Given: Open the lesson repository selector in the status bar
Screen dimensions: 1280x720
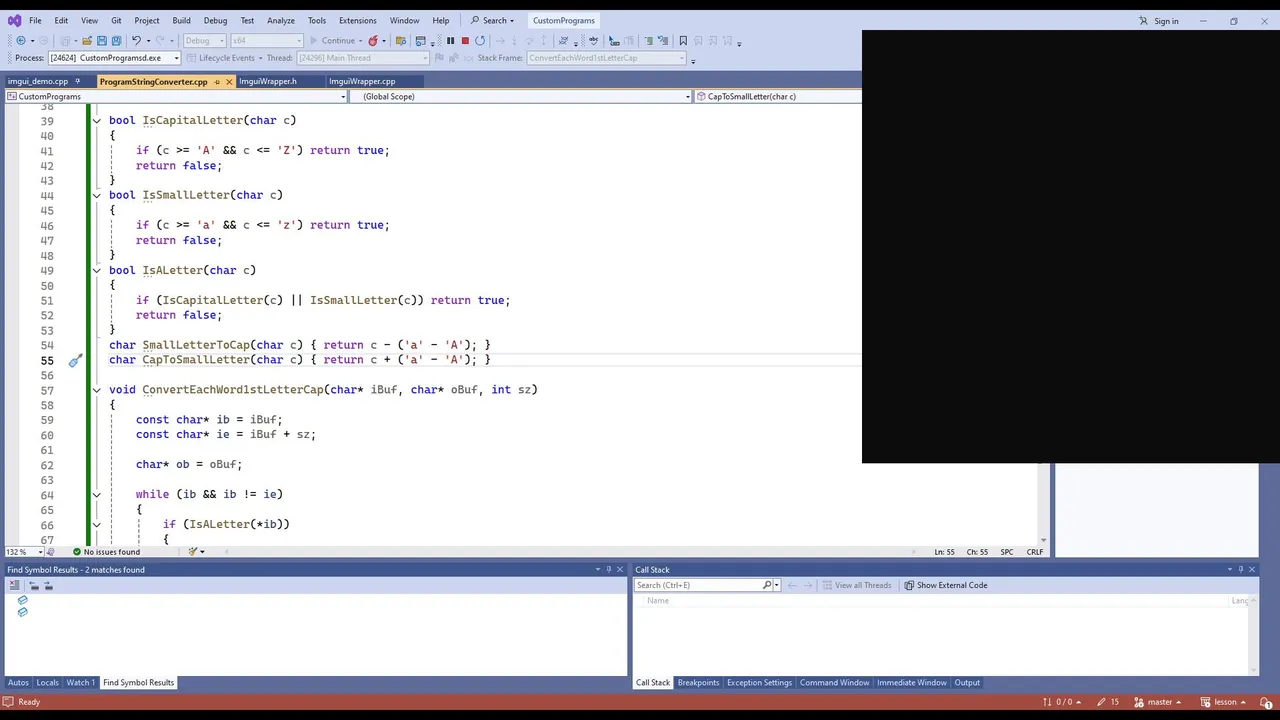Looking at the screenshot, I should coord(1224,702).
